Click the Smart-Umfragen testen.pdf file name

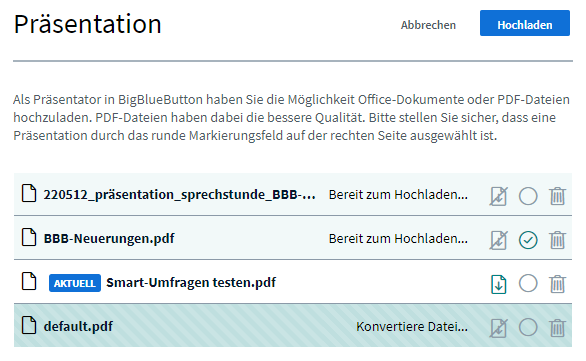191,283
